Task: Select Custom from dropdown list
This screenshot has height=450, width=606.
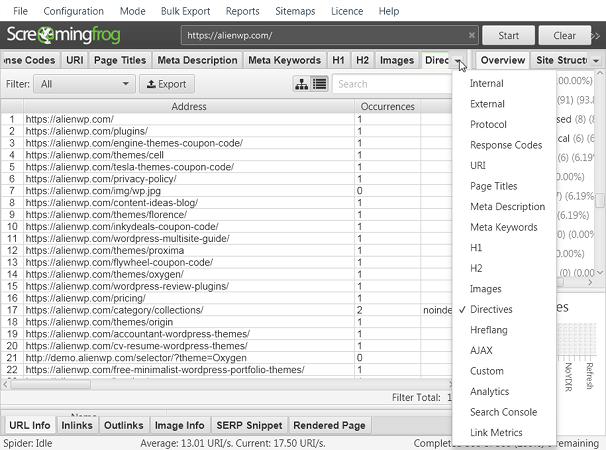Action: (x=504, y=371)
